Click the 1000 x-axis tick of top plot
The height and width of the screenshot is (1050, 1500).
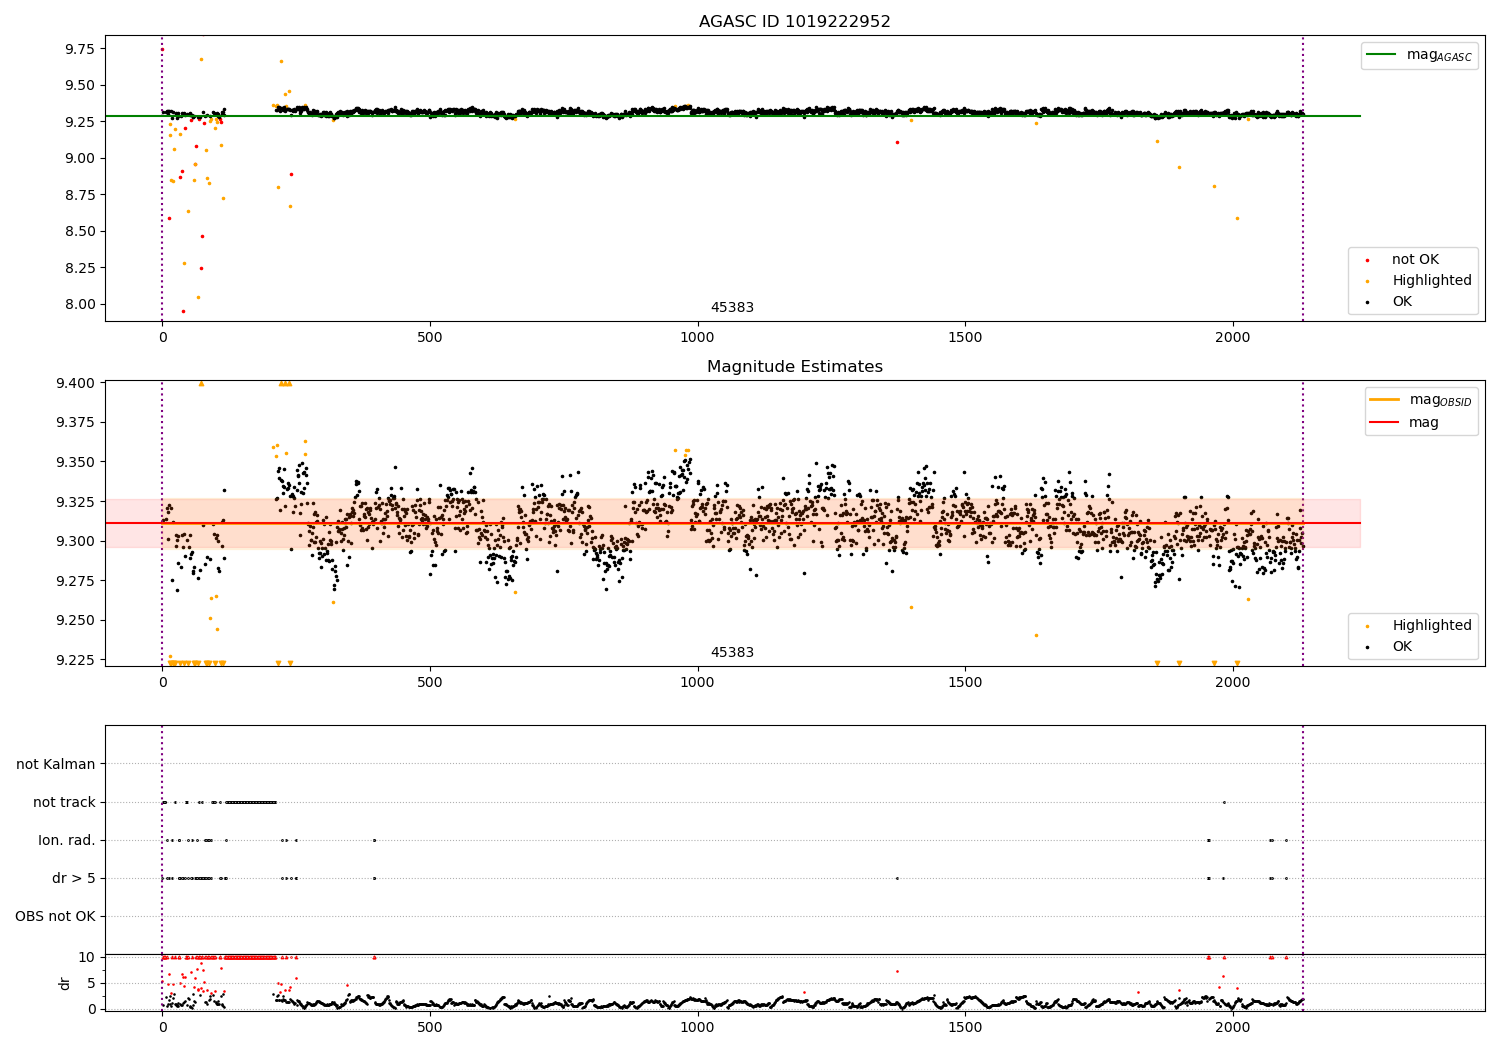pos(697,337)
